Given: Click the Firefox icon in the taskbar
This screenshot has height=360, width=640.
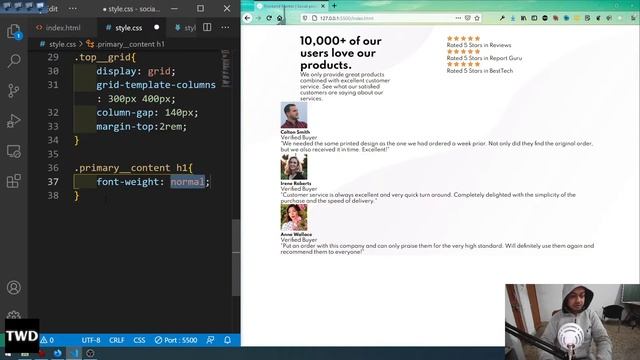Looking at the screenshot, I should pos(58,353).
